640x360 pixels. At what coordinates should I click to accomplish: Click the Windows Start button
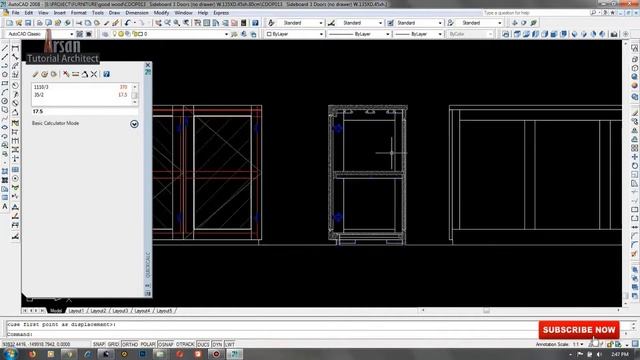(10, 354)
